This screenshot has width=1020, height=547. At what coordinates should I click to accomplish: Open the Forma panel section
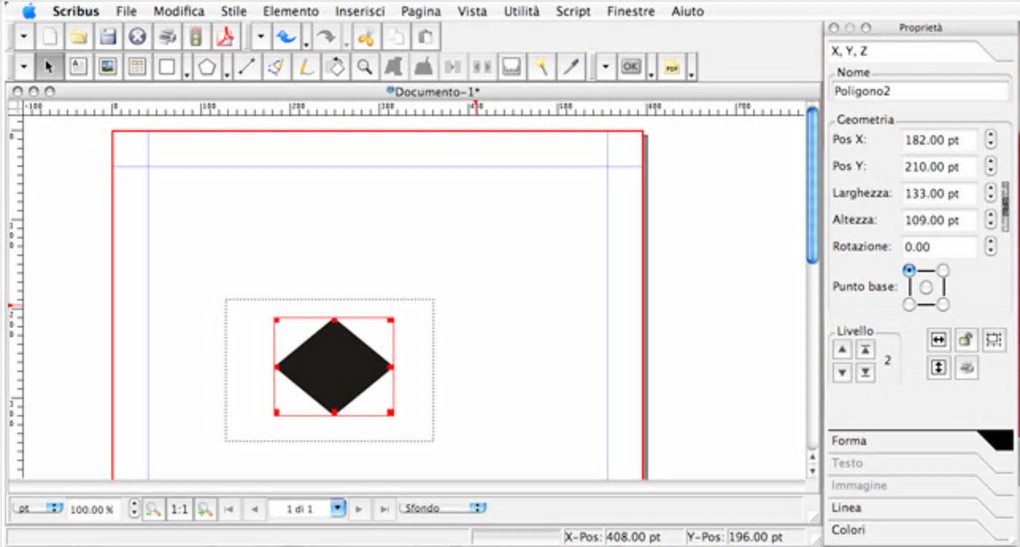[x=850, y=441]
